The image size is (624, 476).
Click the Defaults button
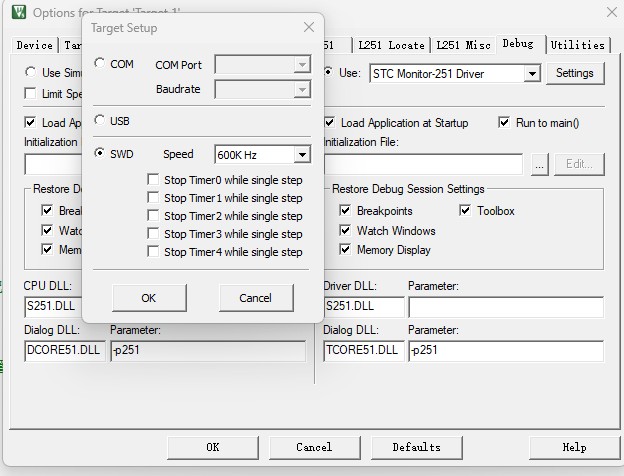pos(416,447)
